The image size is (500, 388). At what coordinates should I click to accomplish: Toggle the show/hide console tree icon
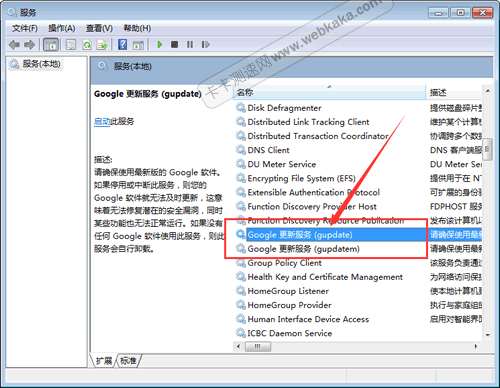(51, 44)
